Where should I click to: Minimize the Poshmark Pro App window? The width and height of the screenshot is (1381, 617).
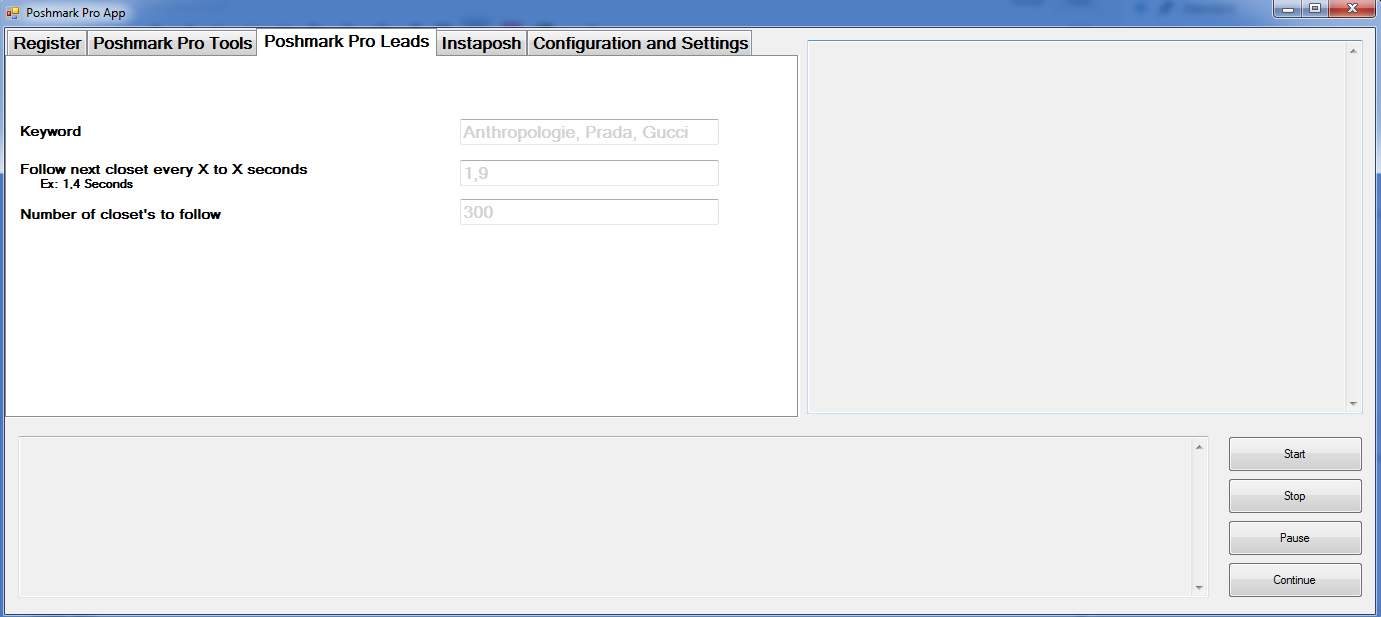tap(1287, 9)
